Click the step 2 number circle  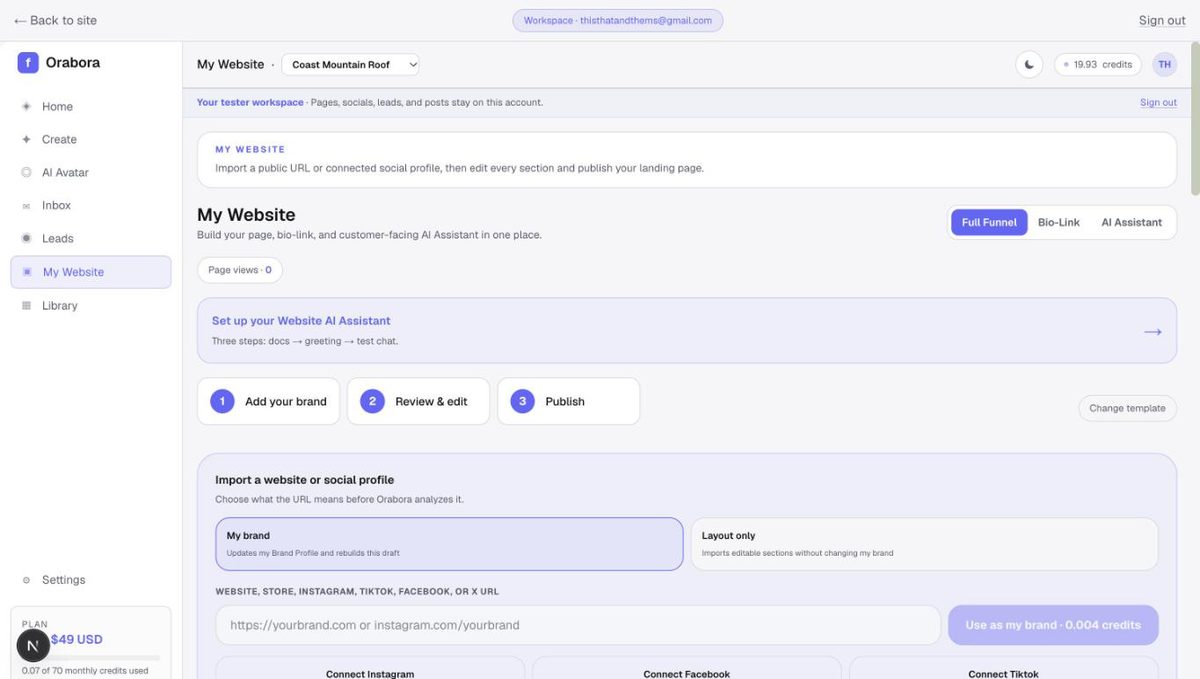pyautogui.click(x=372, y=401)
